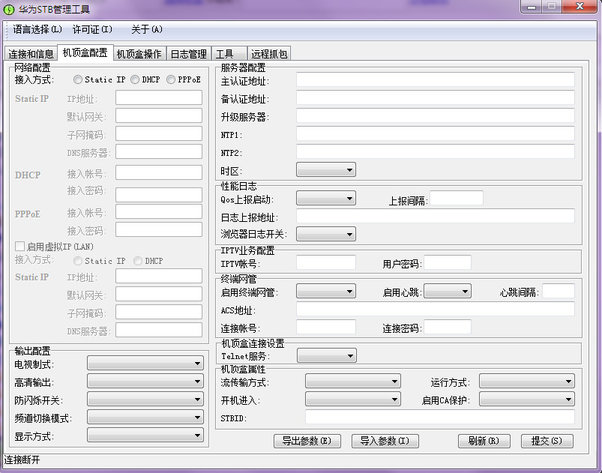
Task: Click the 日志上报地址 input field
Action: coord(435,216)
